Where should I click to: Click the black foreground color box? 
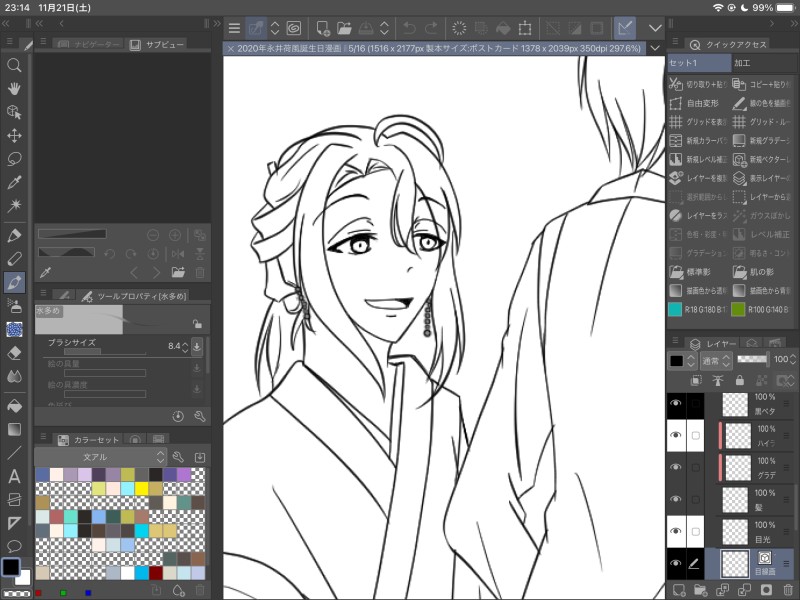[x=11, y=567]
